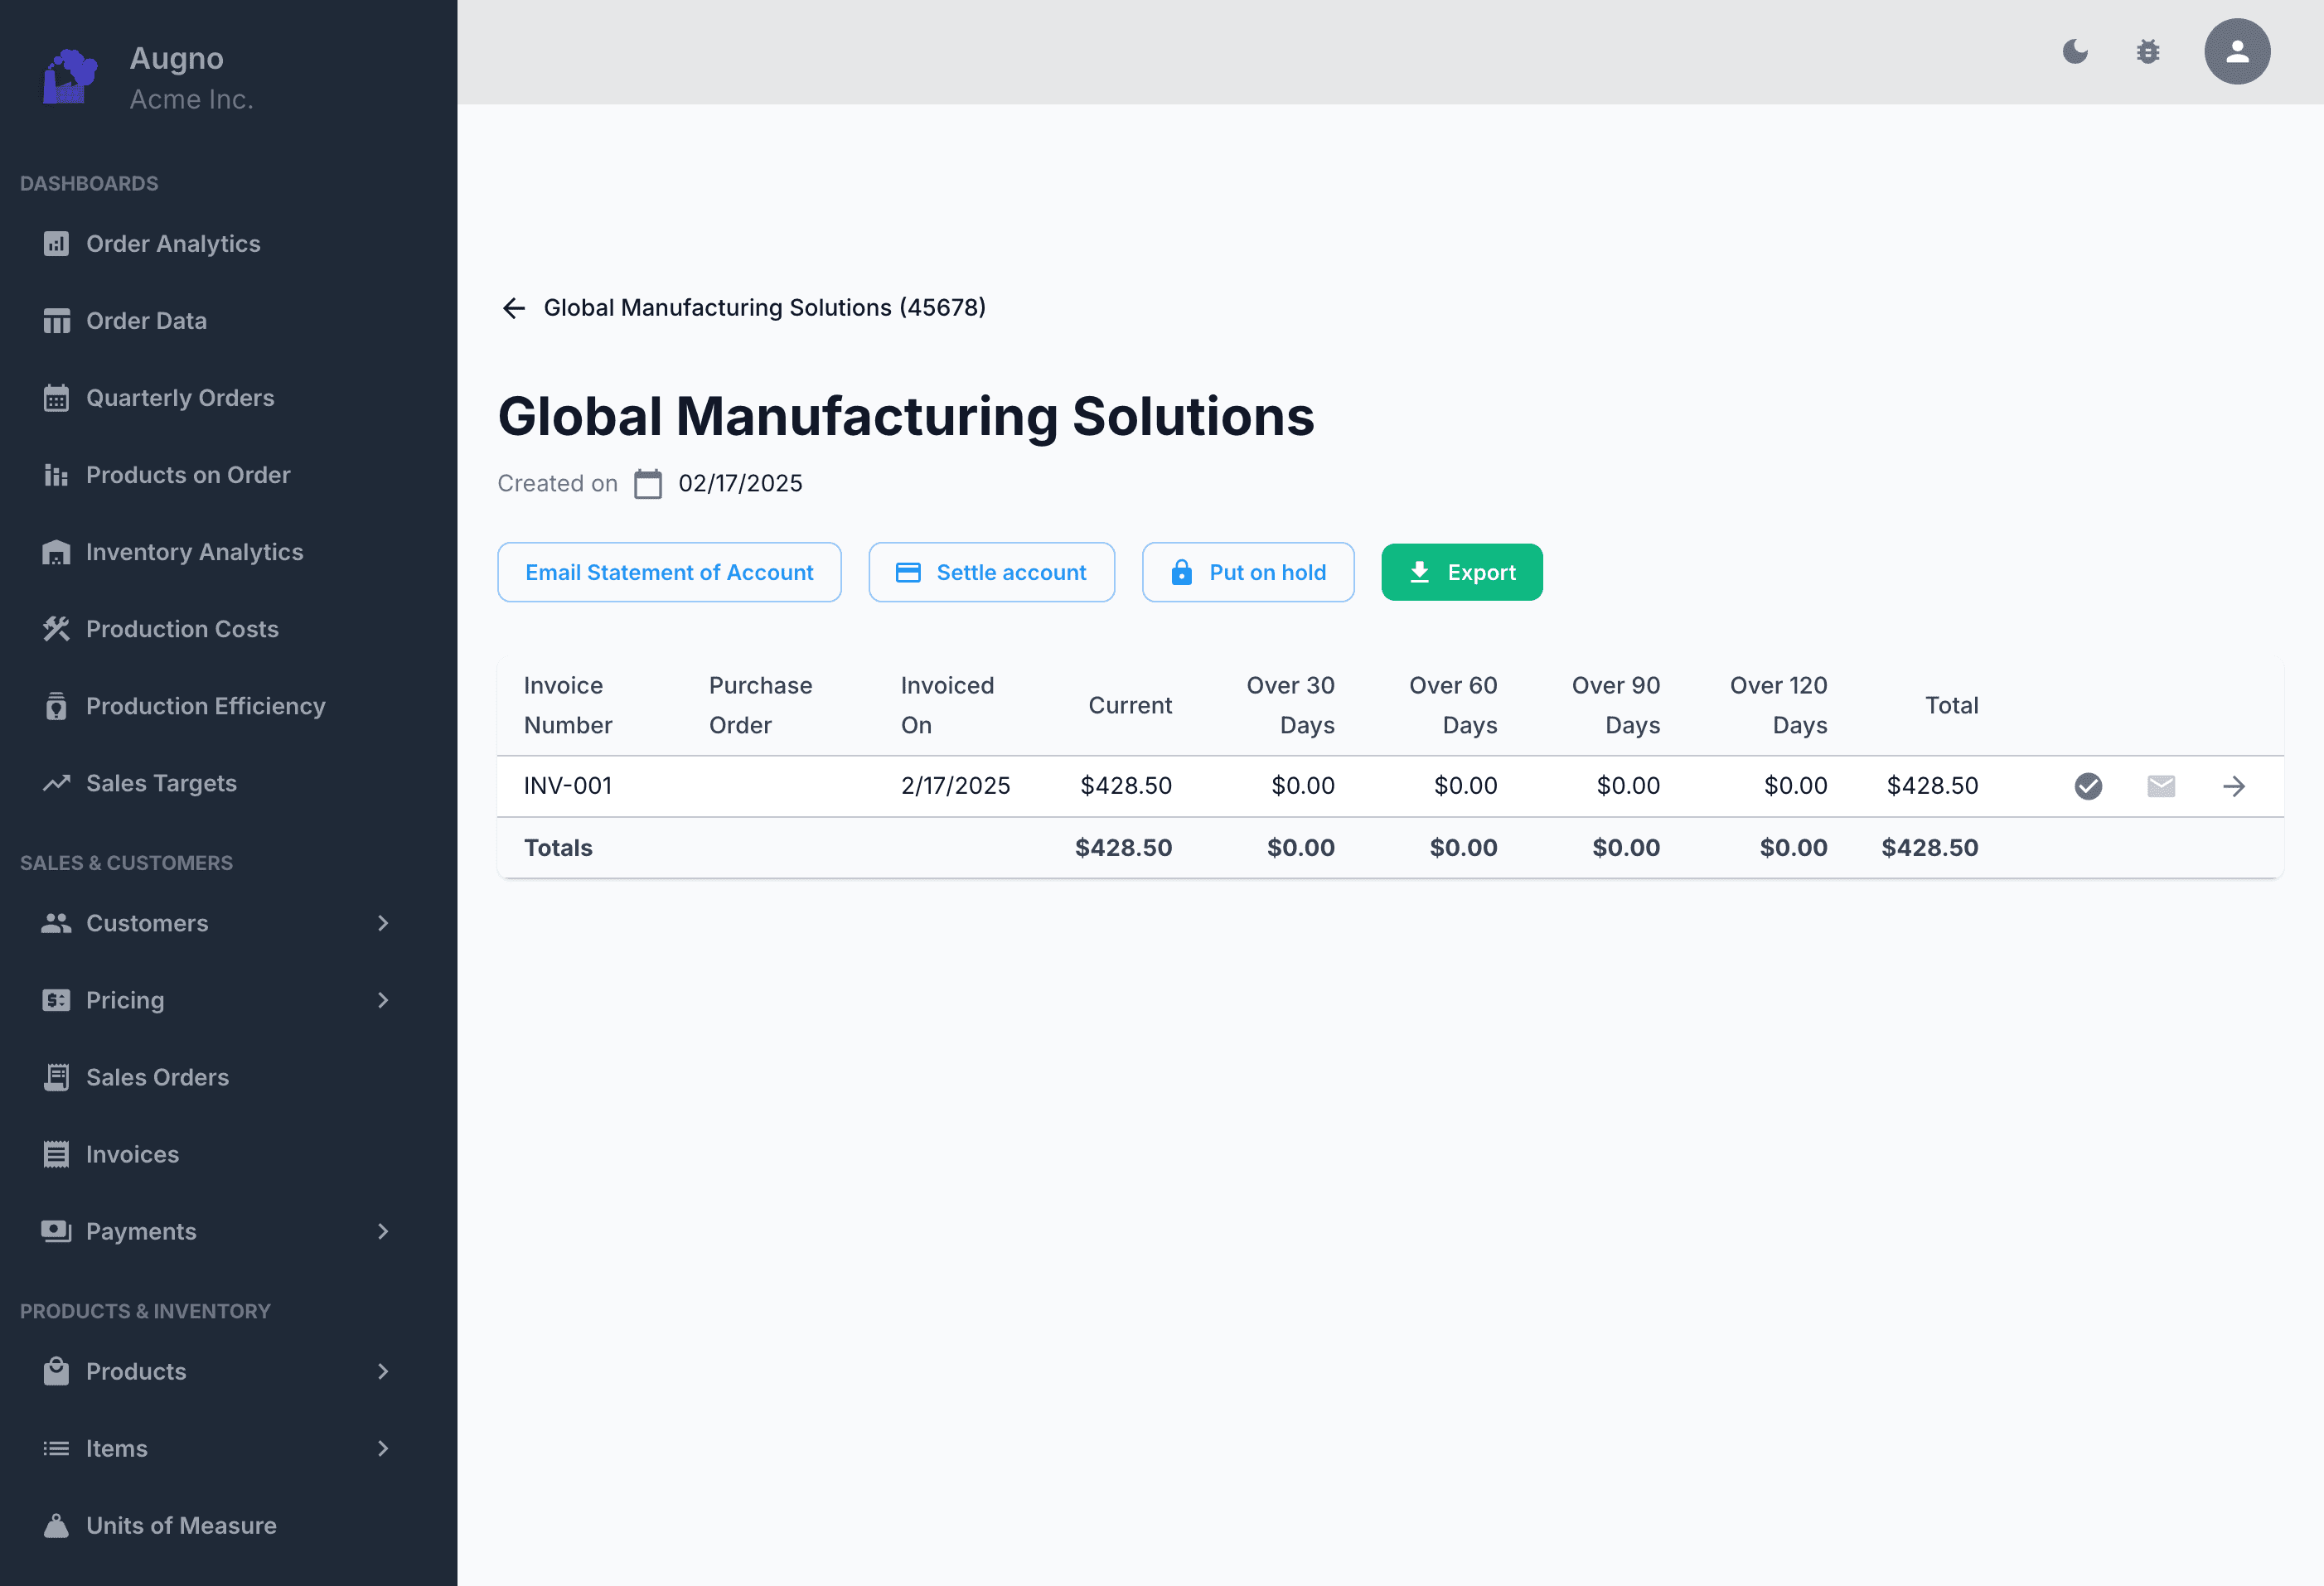Click Email Statement of Account button
Viewport: 2324px width, 1586px height.
(669, 572)
